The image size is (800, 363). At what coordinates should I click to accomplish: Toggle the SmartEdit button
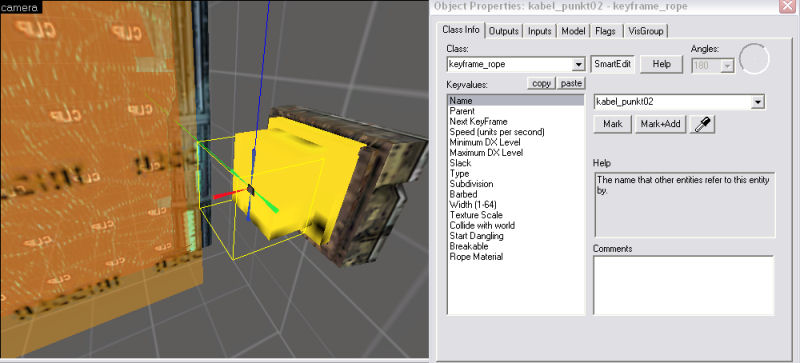[x=613, y=65]
